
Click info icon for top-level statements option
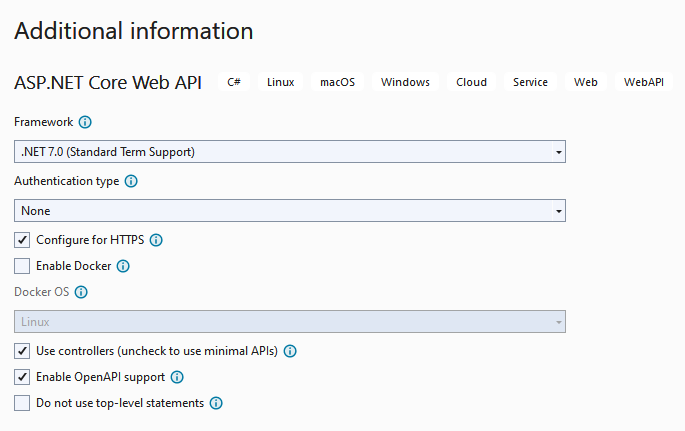(215, 403)
